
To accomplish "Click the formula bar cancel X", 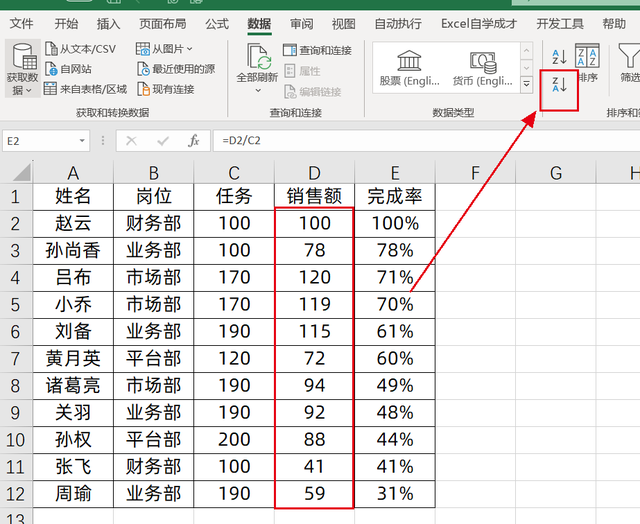I will [x=131, y=141].
